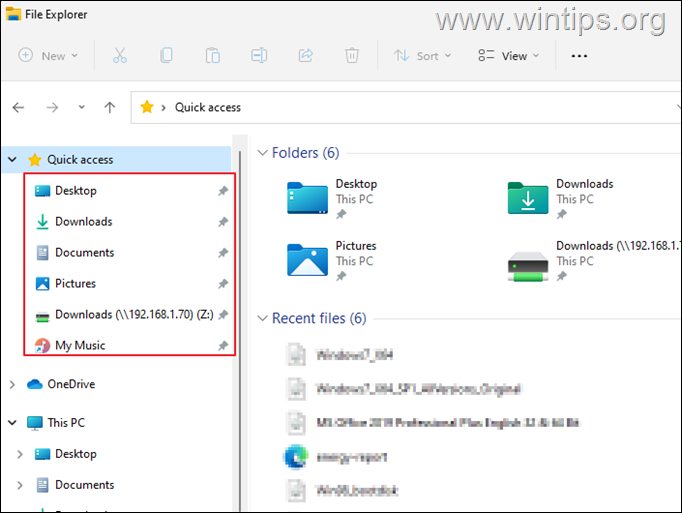Collapse the Folders (6) group

(262, 153)
